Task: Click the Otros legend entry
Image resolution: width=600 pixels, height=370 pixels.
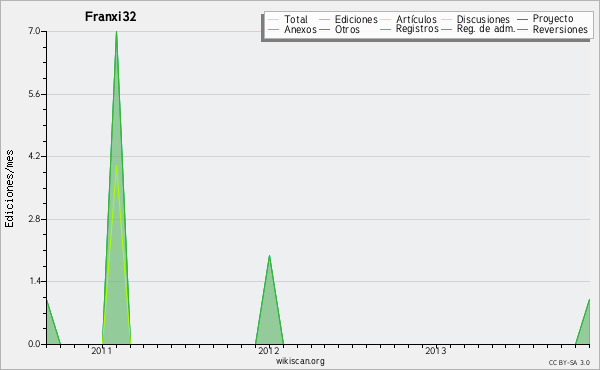Action: tap(339, 29)
